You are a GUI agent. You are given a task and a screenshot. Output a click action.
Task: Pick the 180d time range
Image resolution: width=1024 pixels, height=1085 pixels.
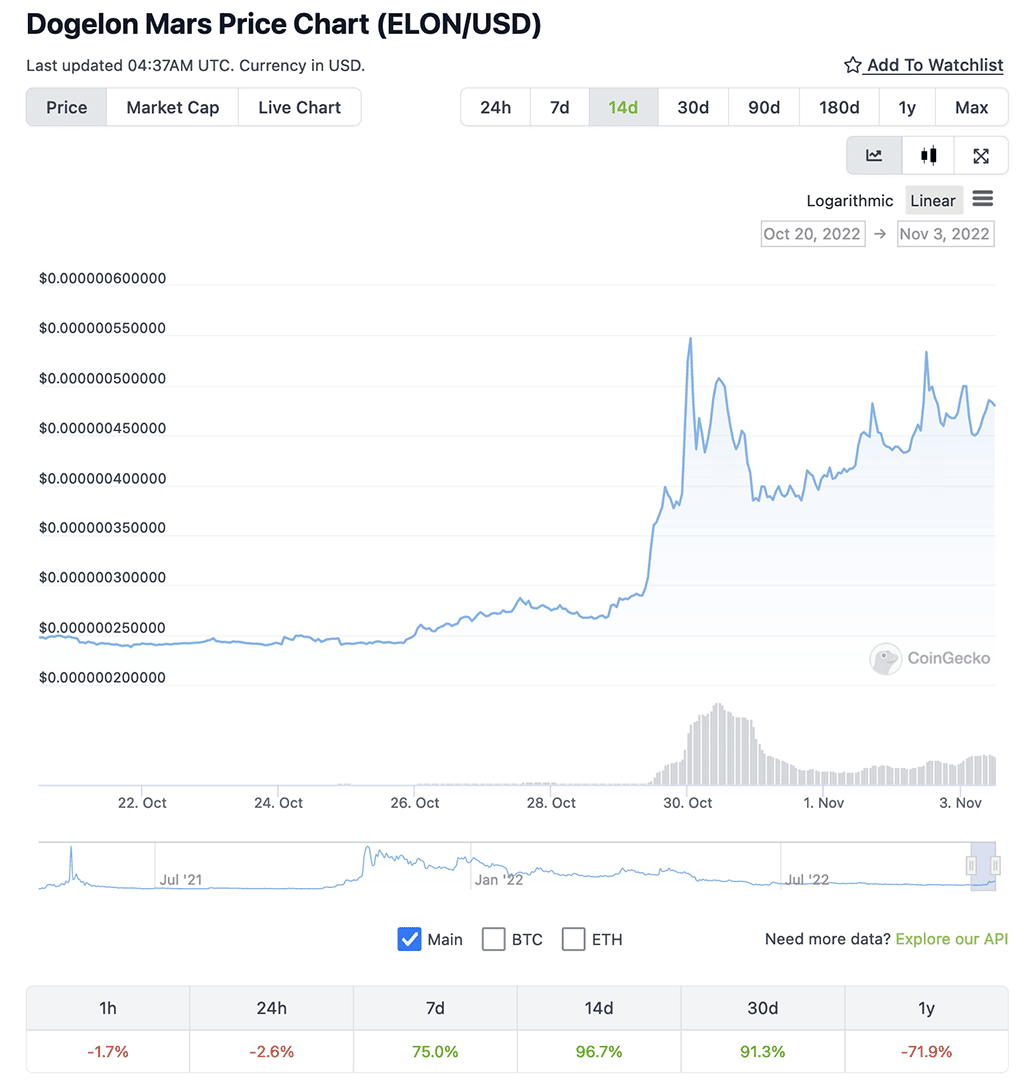(839, 107)
